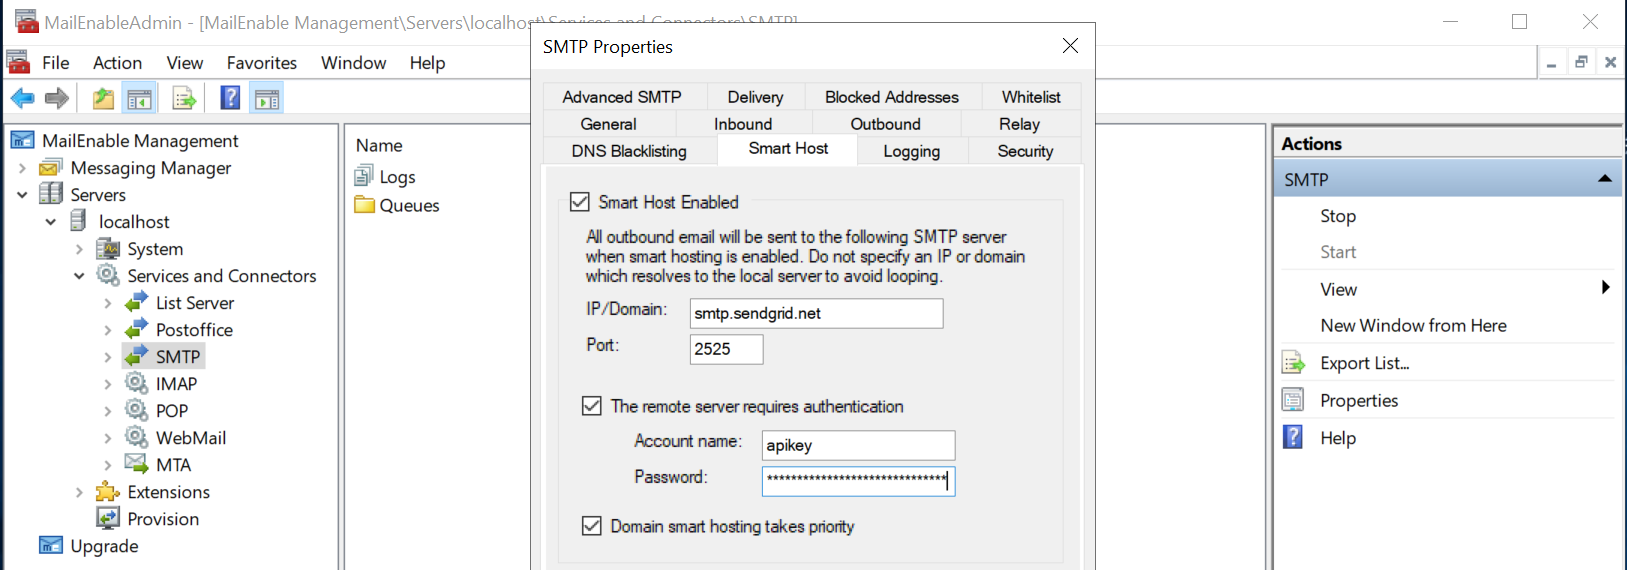
Task: Toggle Domain smart hosting takes priority
Action: click(592, 526)
